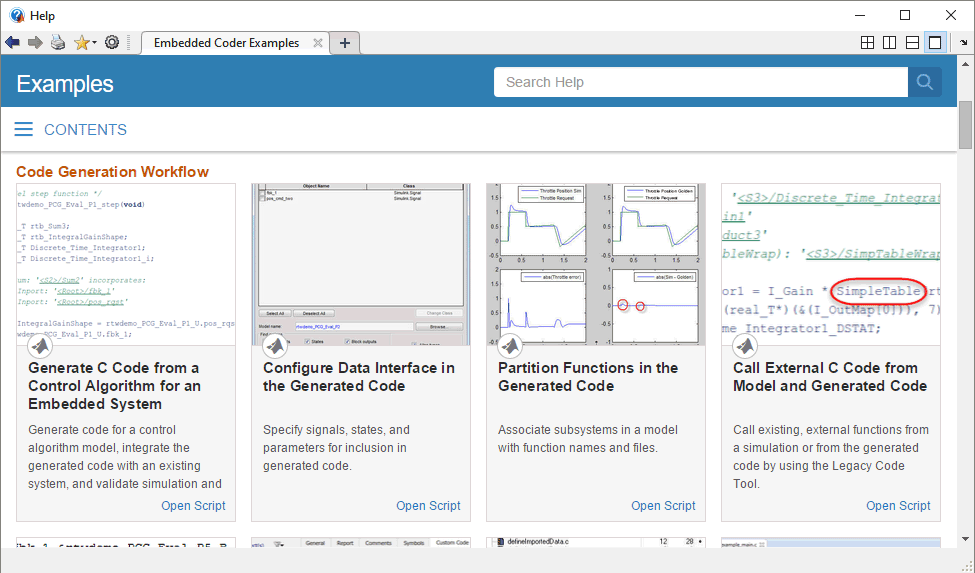Close the Embedded Coder Examples tab
This screenshot has height=573, width=975.
318,43
